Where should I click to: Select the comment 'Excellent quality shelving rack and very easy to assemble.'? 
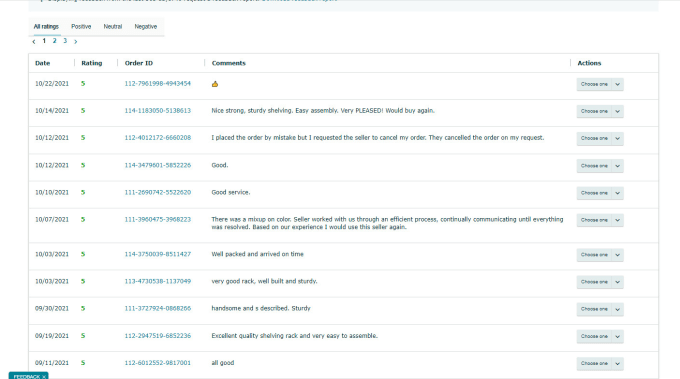pyautogui.click(x=294, y=336)
